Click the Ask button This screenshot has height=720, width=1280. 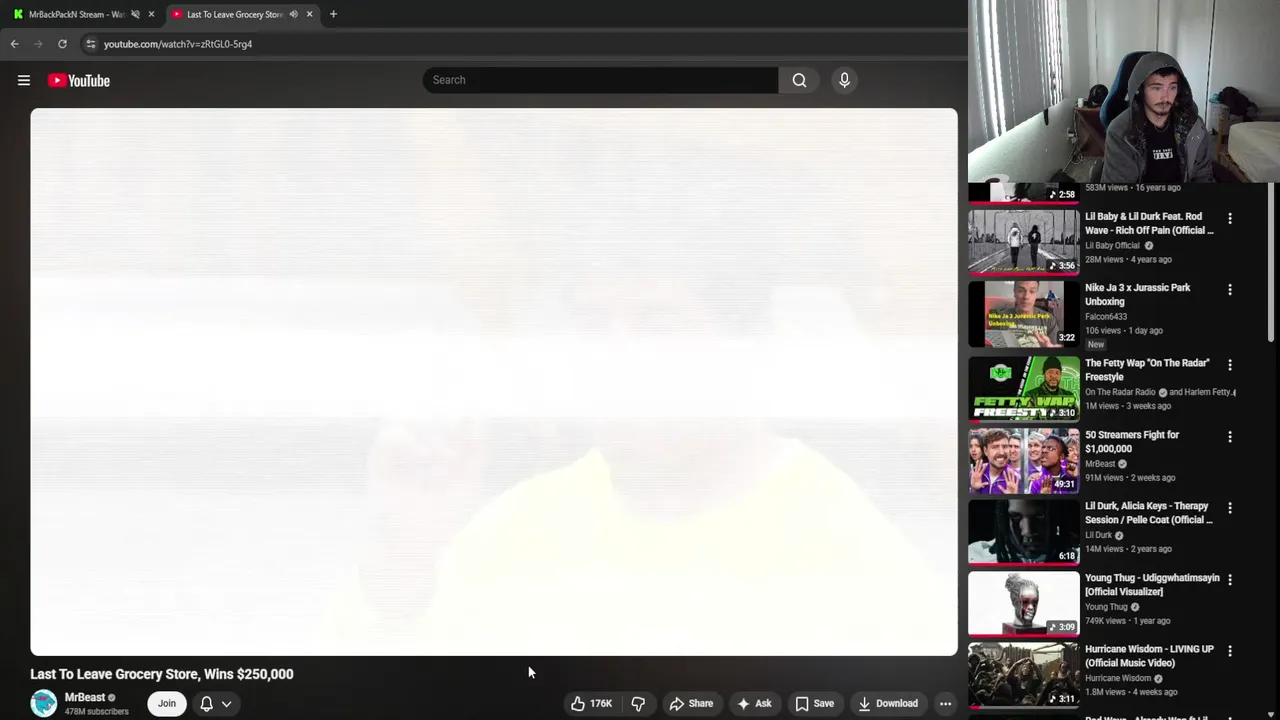(x=754, y=704)
